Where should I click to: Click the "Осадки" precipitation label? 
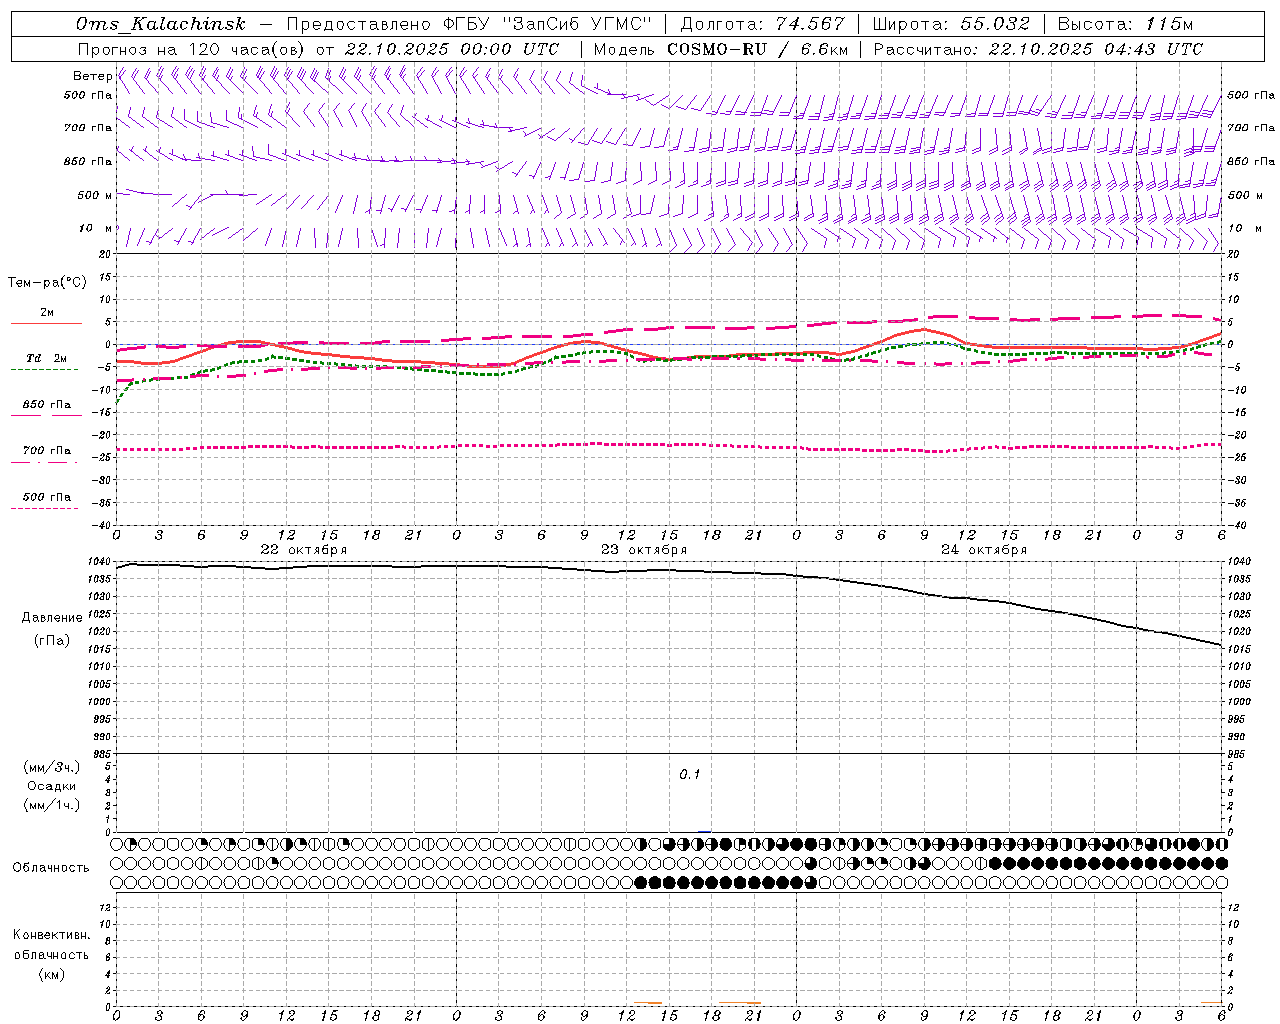(x=52, y=786)
